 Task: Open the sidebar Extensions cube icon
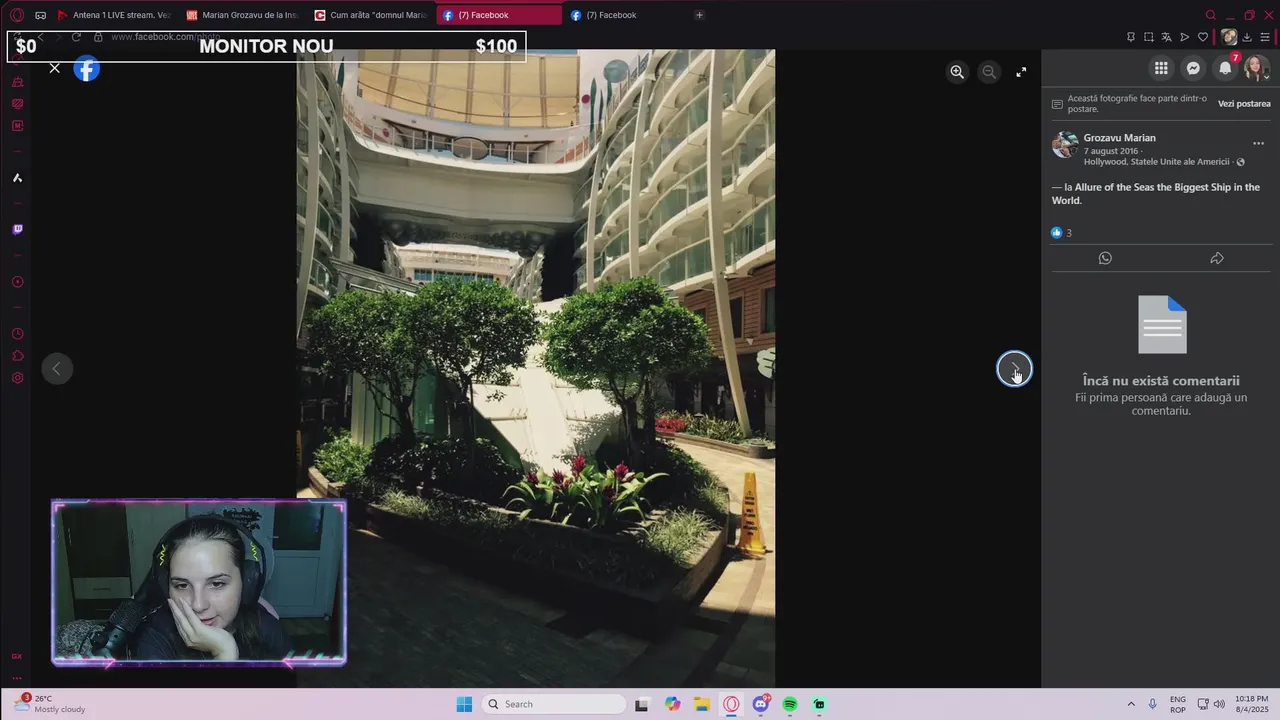tap(17, 356)
